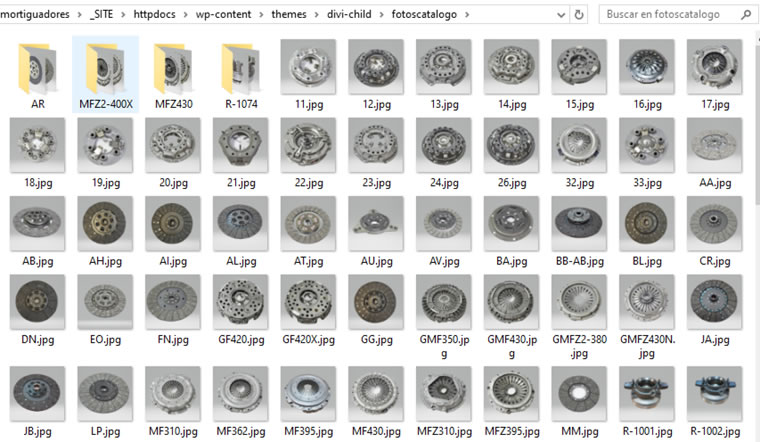Expand the chevron after fotoscatalogo breadcrumb

pyautogui.click(x=467, y=15)
